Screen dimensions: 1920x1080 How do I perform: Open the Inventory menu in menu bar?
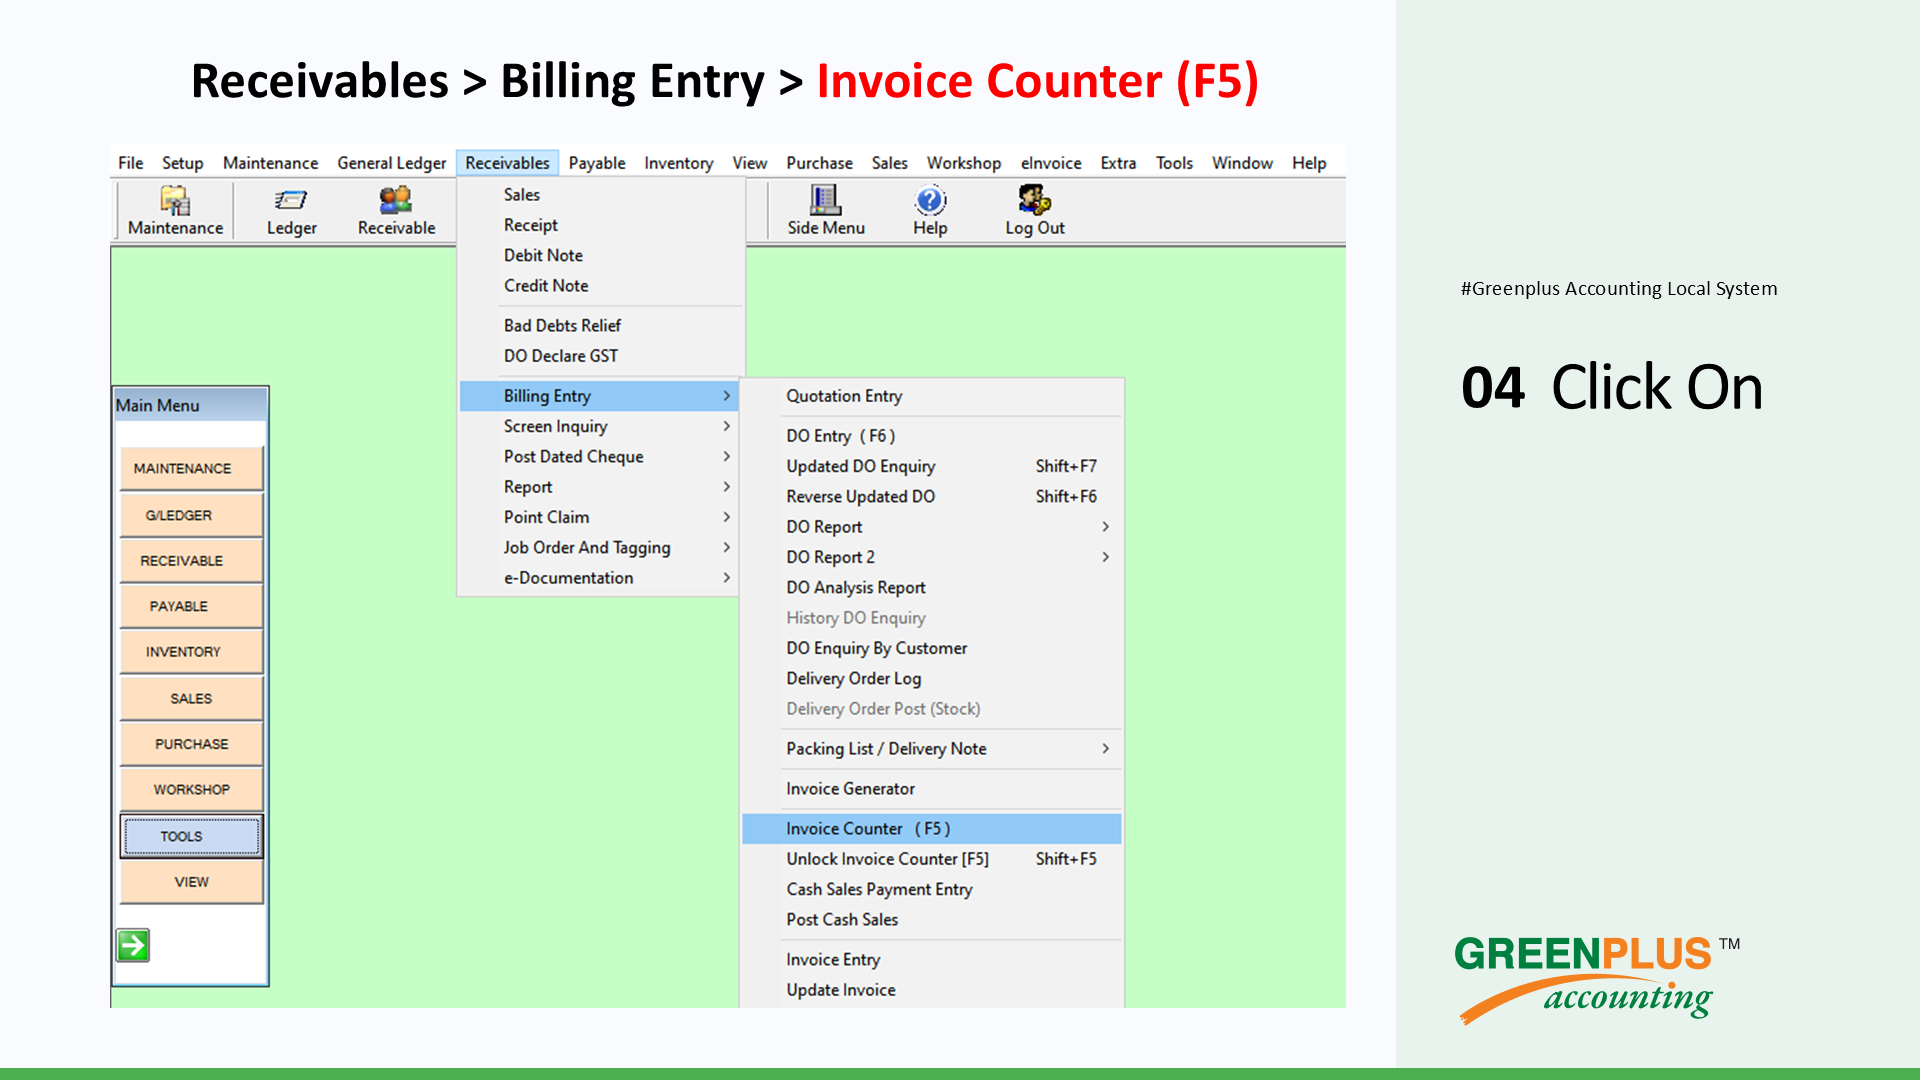678,163
